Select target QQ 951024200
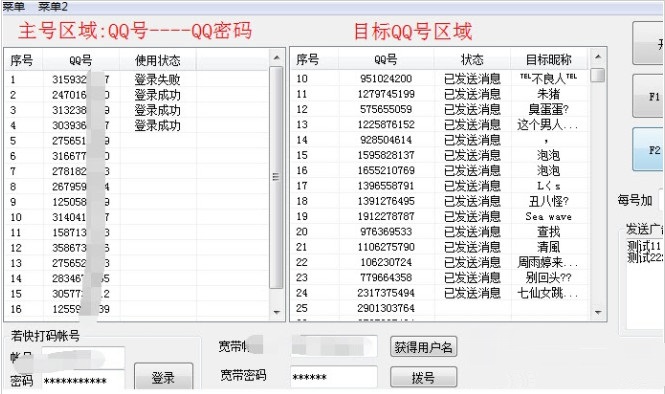The height and width of the screenshot is (394, 665). coord(386,78)
